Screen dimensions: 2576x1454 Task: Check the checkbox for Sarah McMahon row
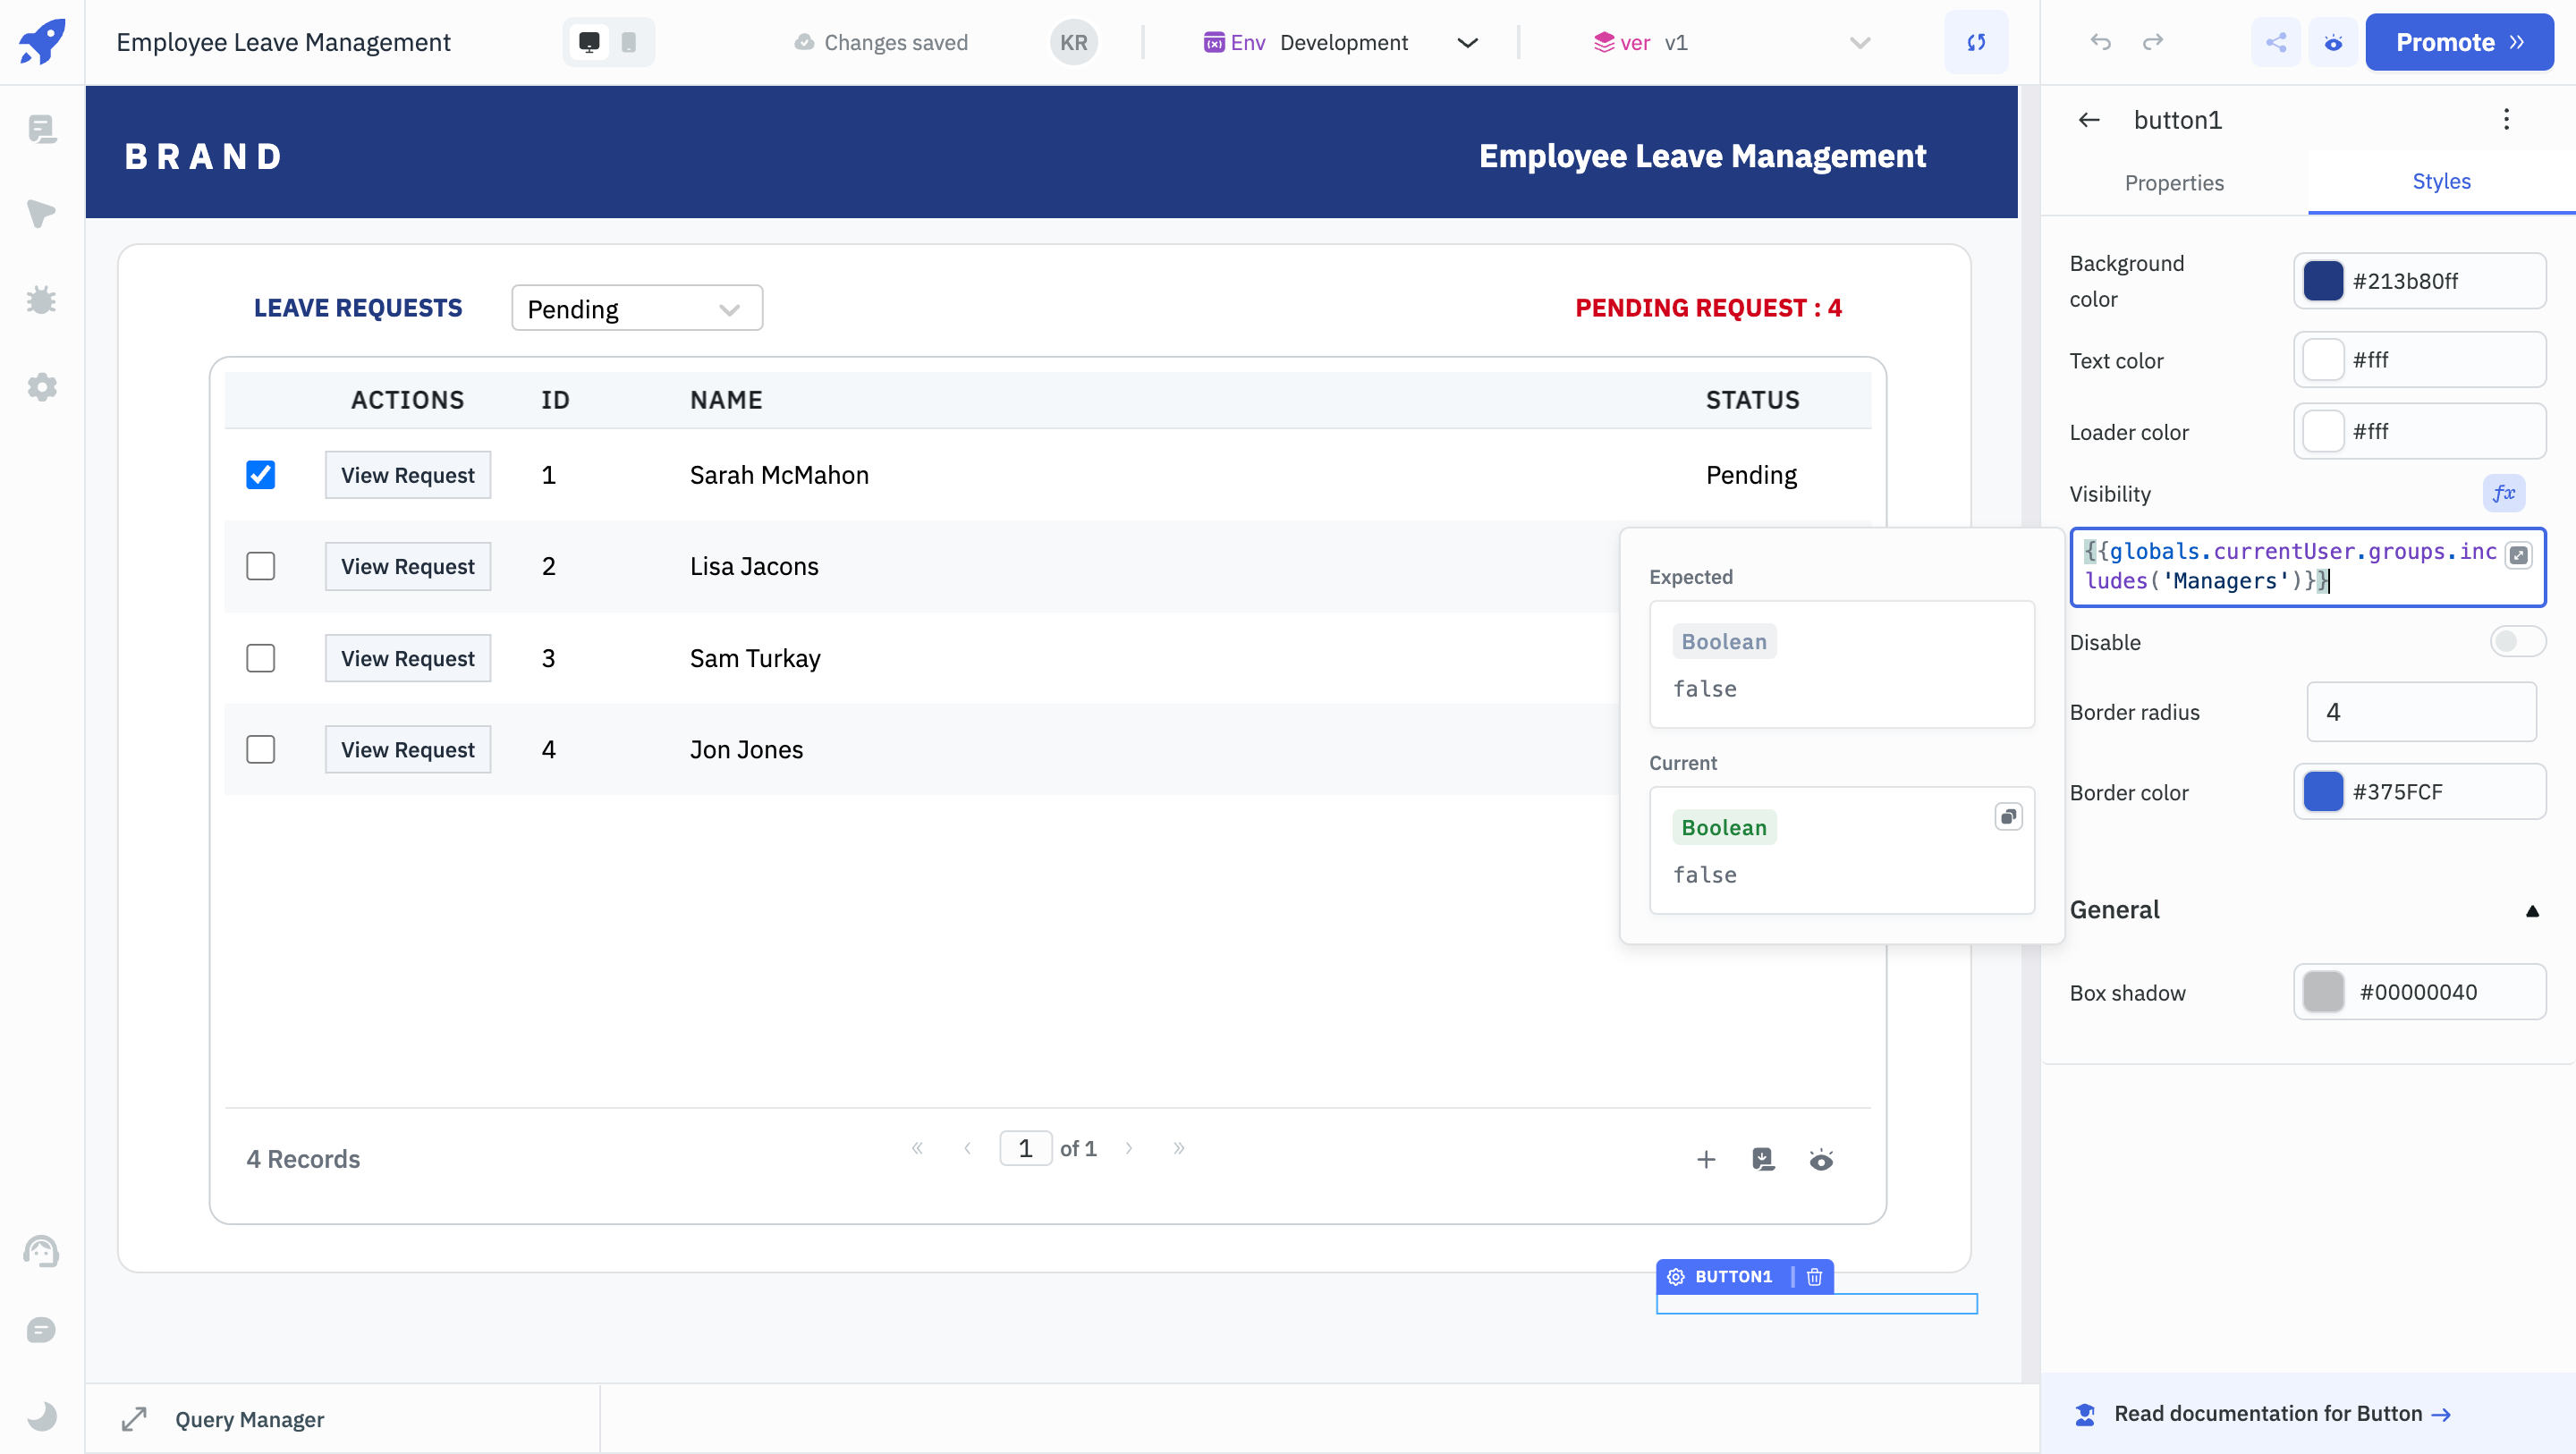[262, 474]
